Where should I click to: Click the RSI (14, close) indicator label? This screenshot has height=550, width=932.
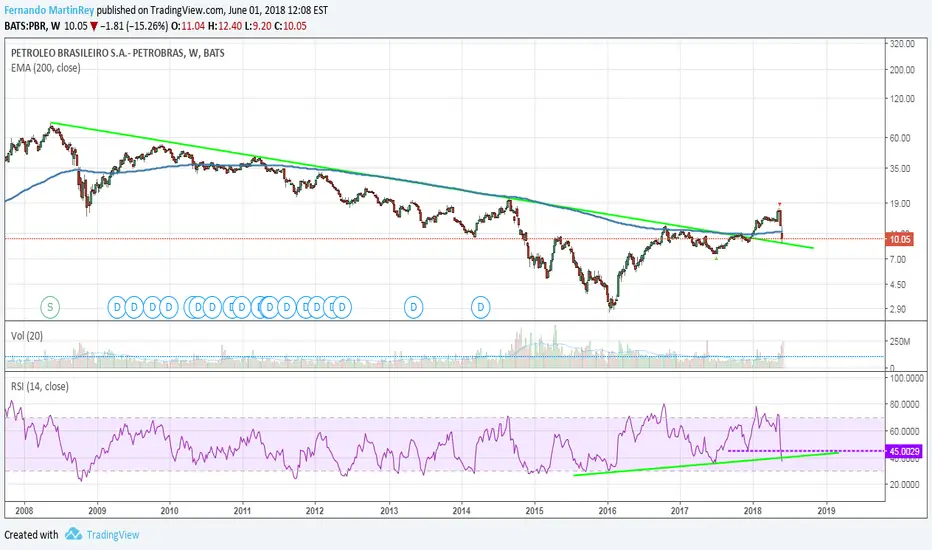[x=40, y=386]
